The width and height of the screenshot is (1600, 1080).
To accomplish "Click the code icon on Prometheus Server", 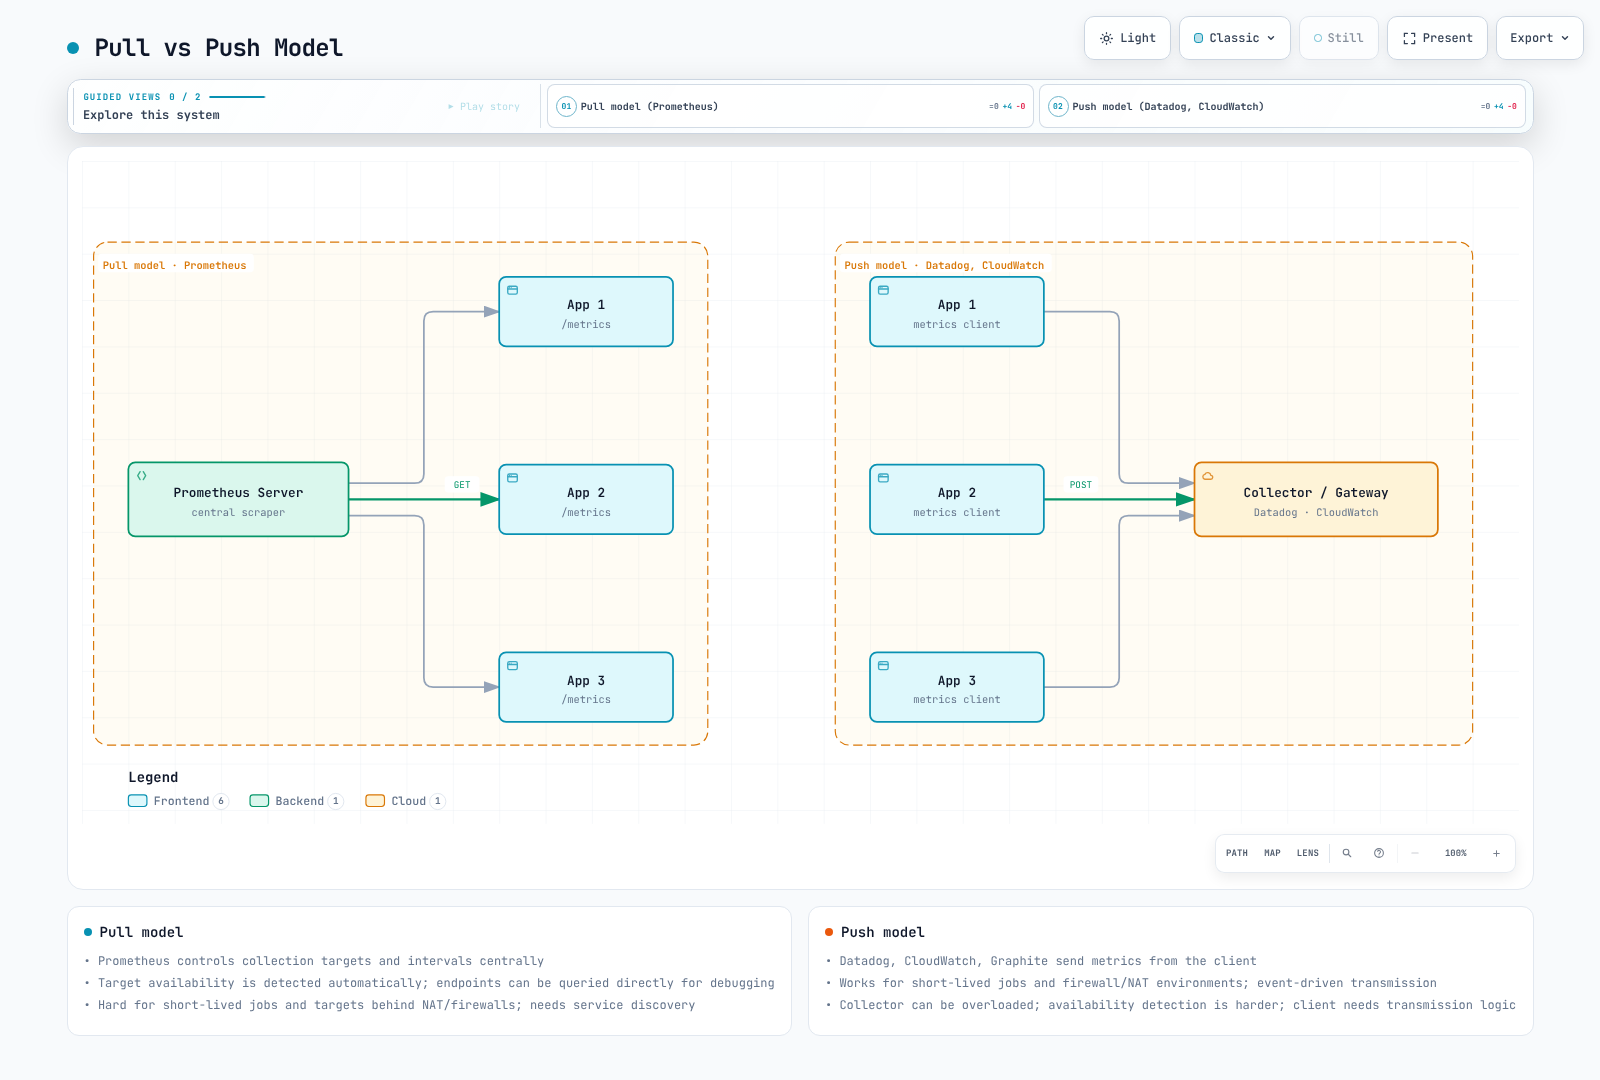I will [x=142, y=476].
